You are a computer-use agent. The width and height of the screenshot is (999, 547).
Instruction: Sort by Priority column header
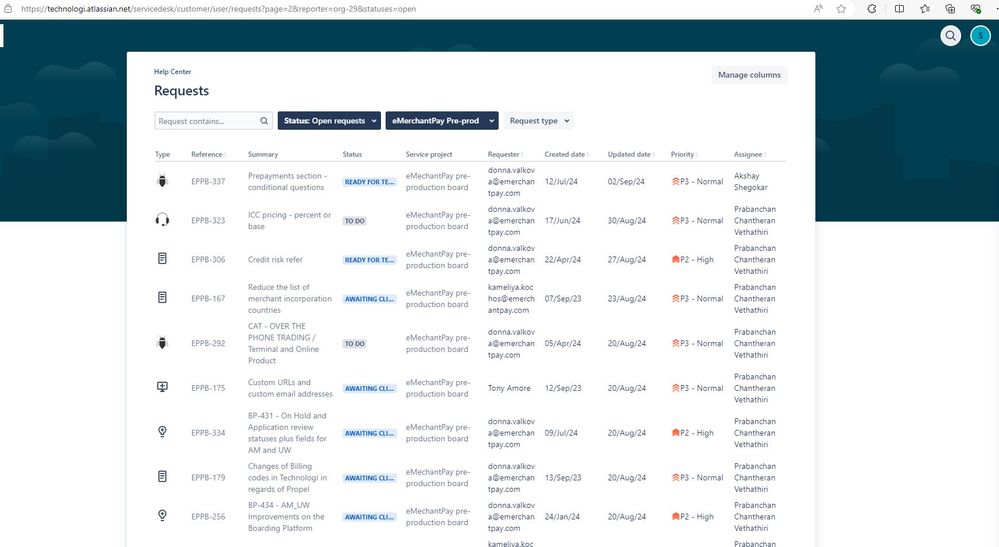click(684, 154)
